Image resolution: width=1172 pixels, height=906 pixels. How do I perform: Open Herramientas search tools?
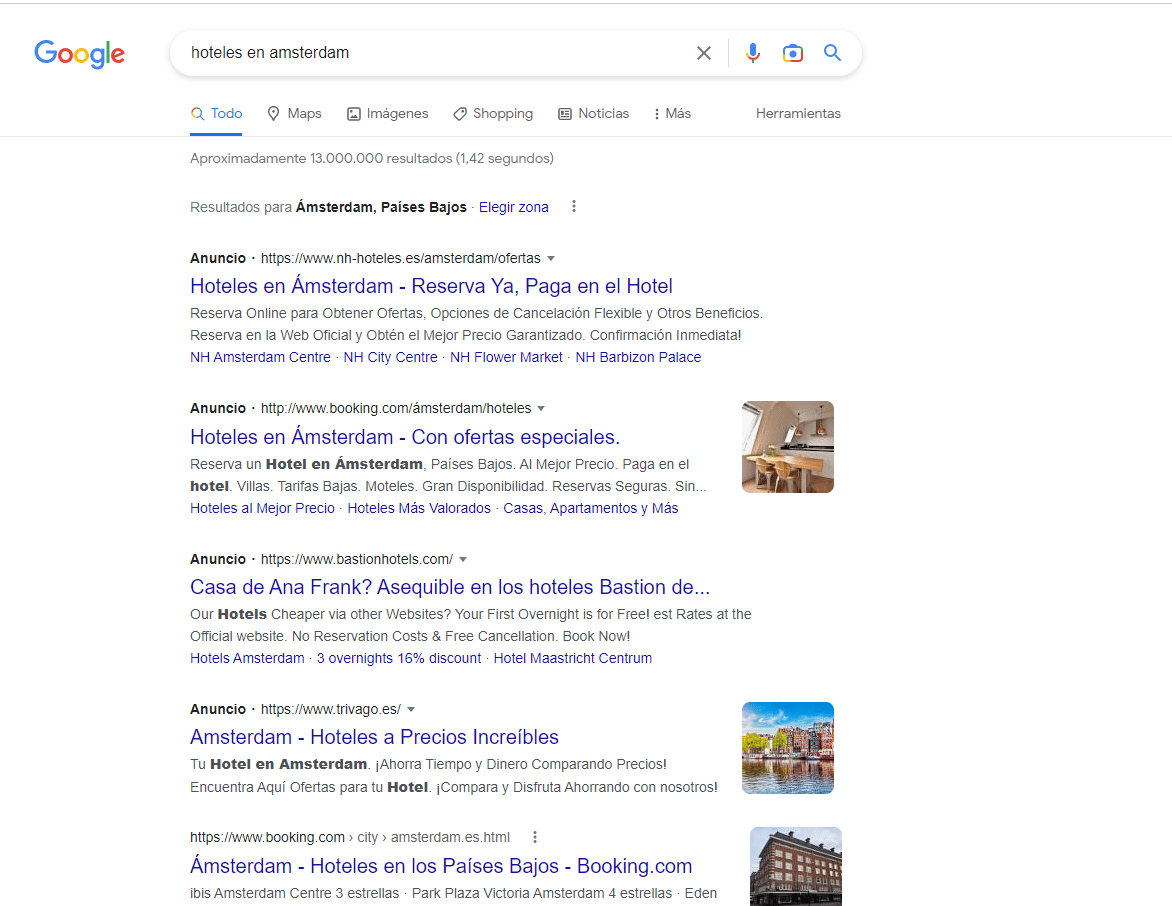click(798, 114)
